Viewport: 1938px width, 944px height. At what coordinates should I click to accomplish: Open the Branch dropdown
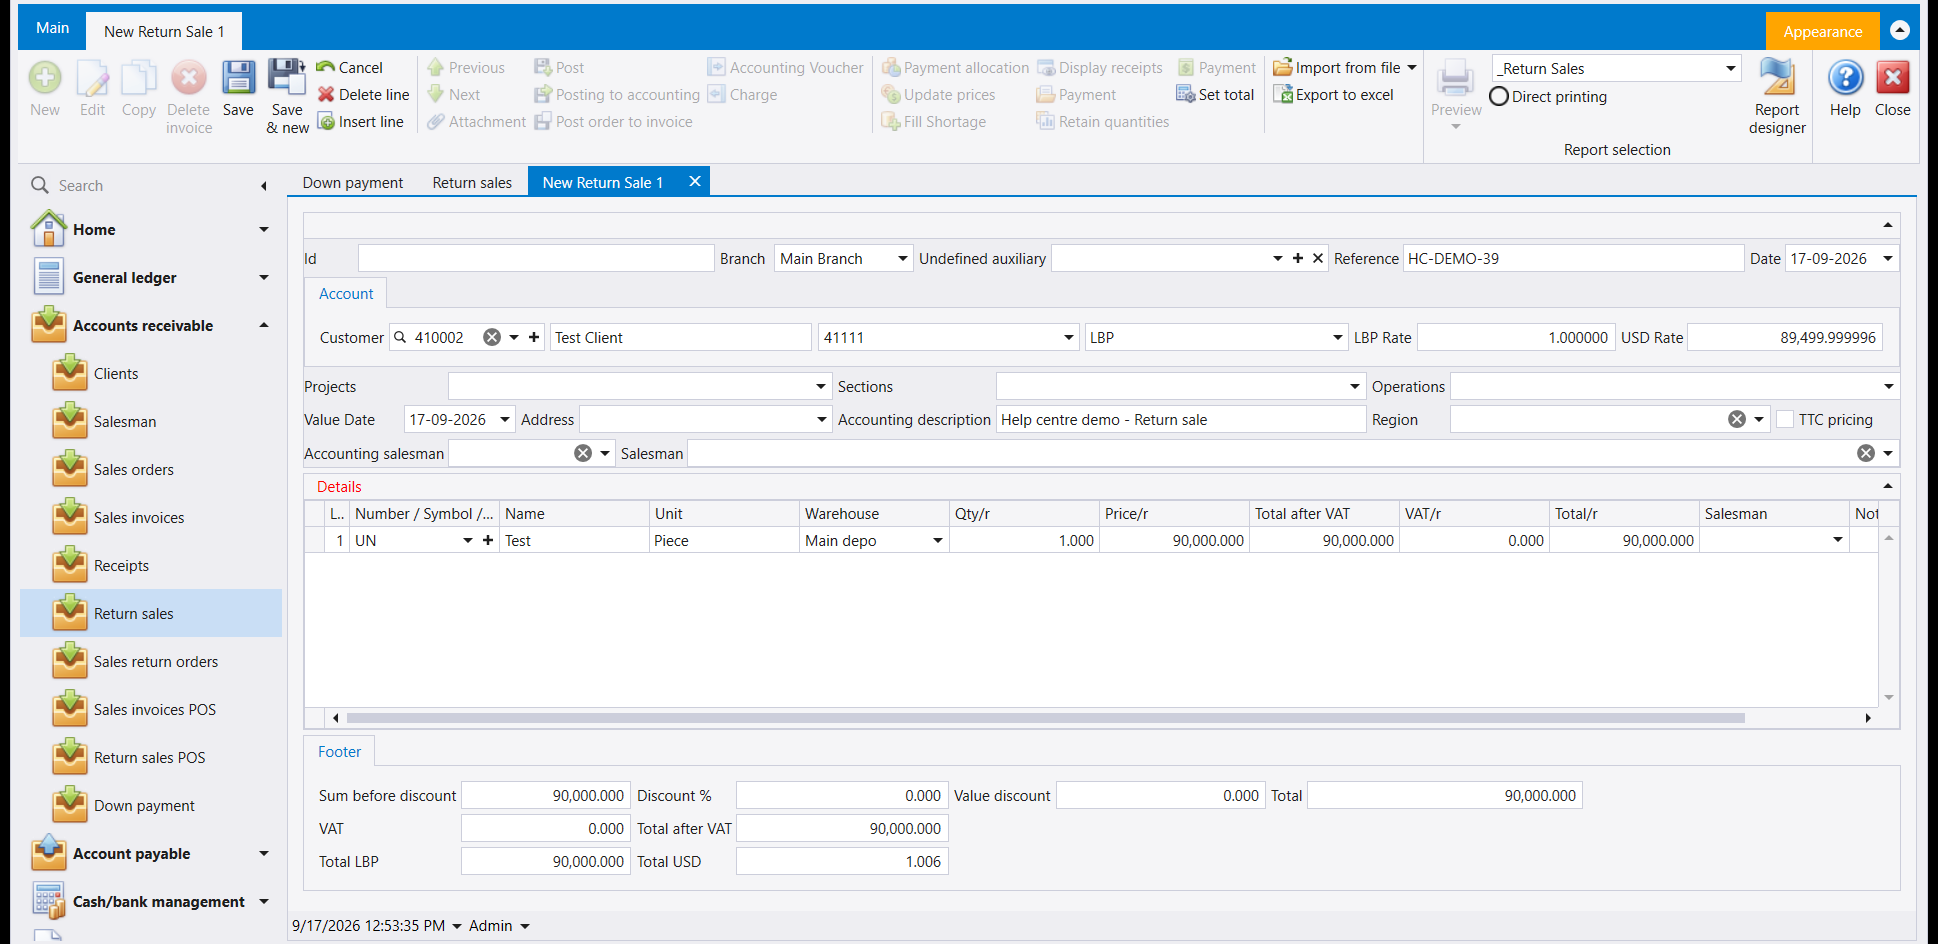click(902, 259)
